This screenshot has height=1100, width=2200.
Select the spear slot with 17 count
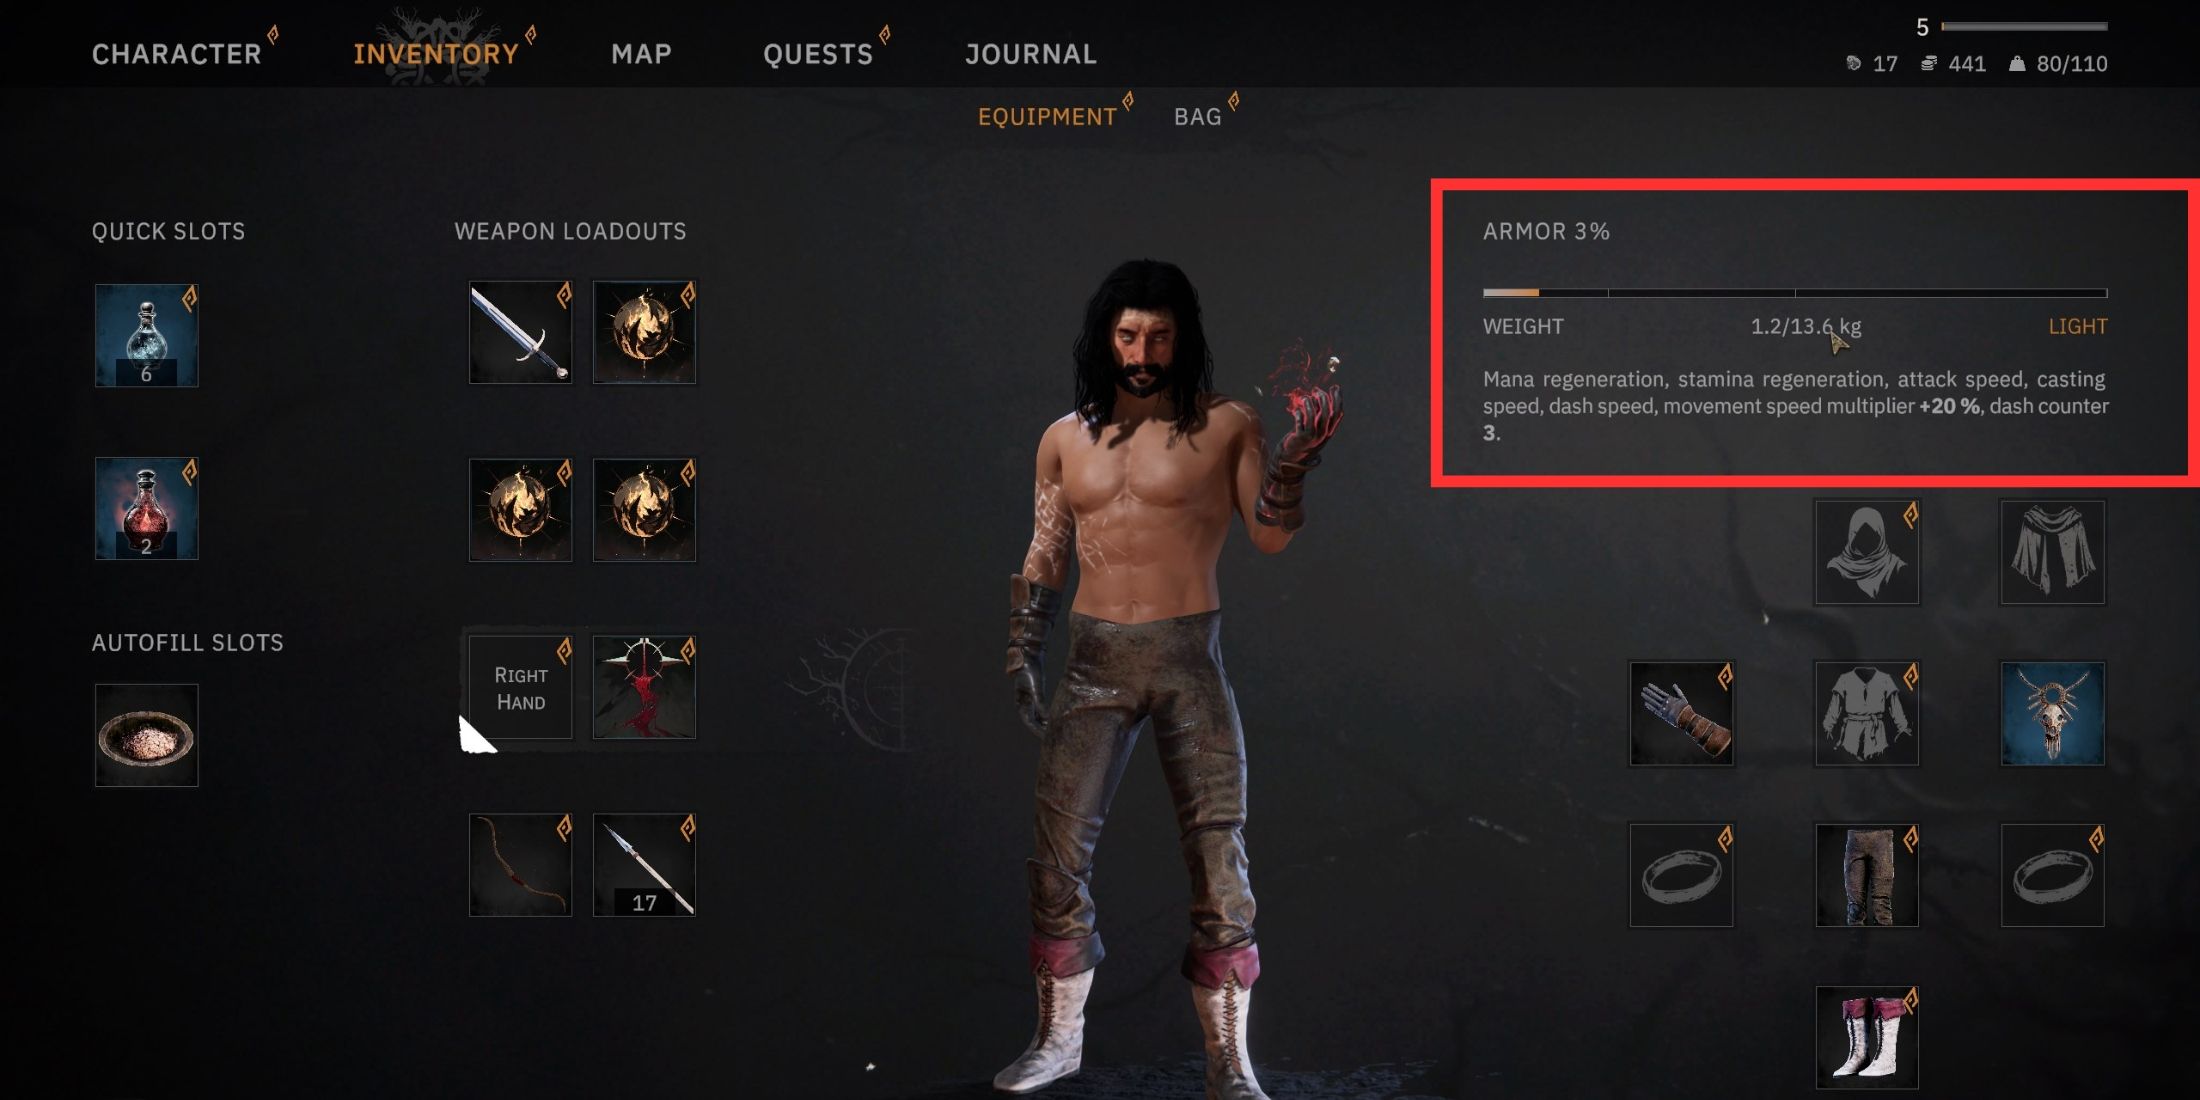(644, 865)
